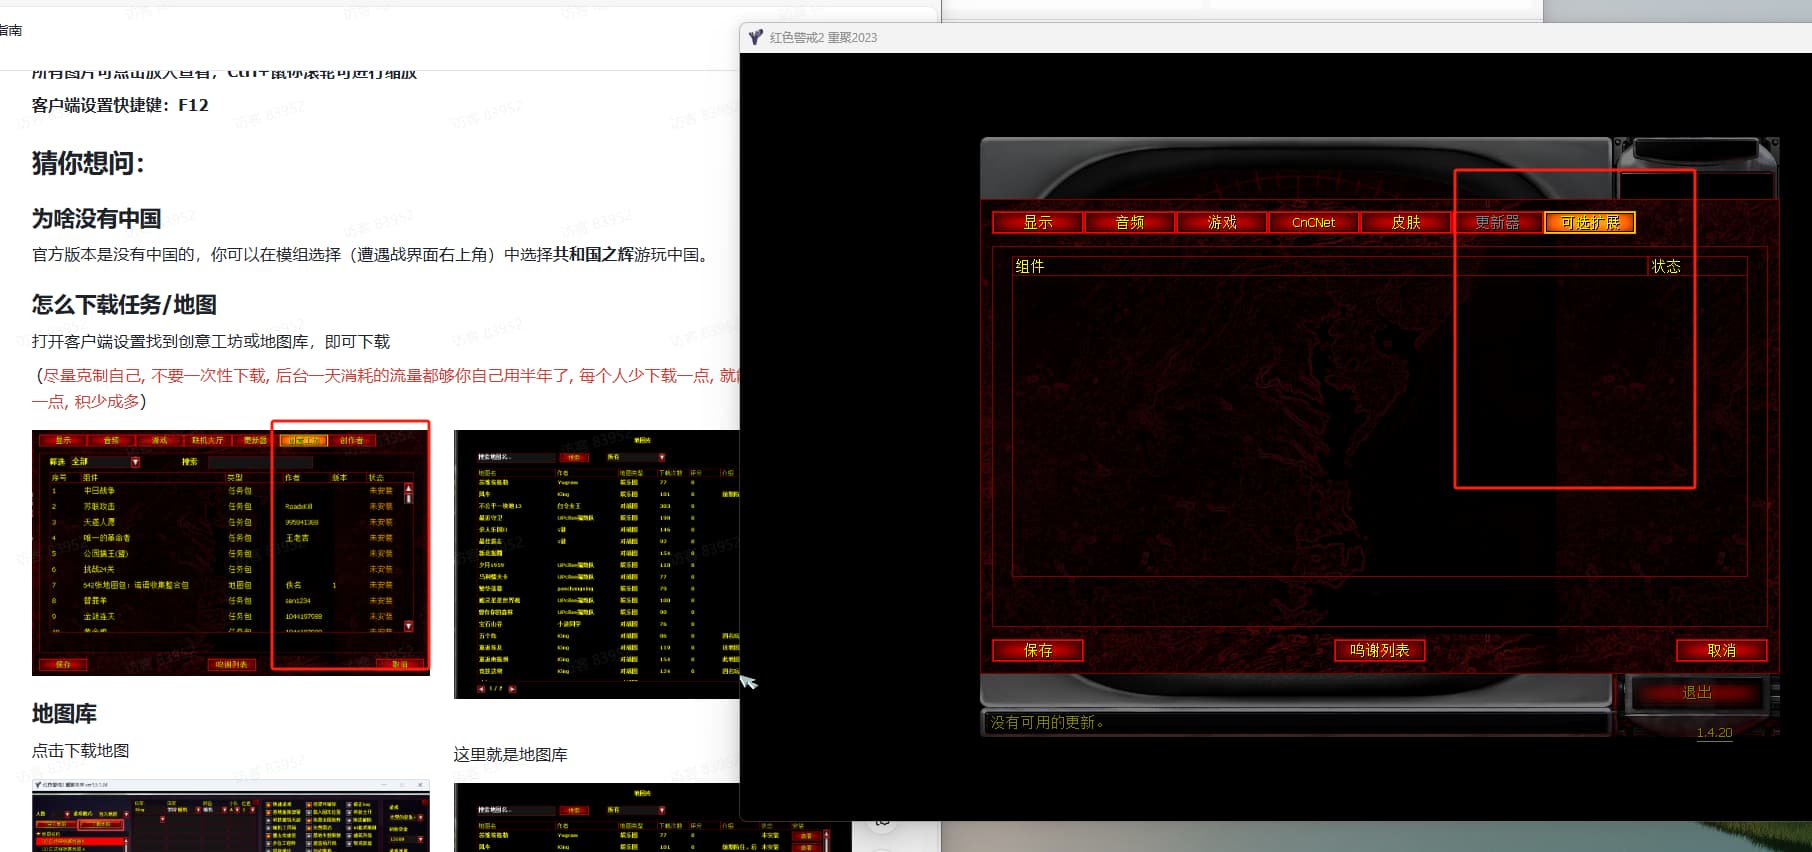Image resolution: width=1812 pixels, height=852 pixels.
Task: Click the 地图库 heading in the guide
Action: pyautogui.click(x=64, y=713)
